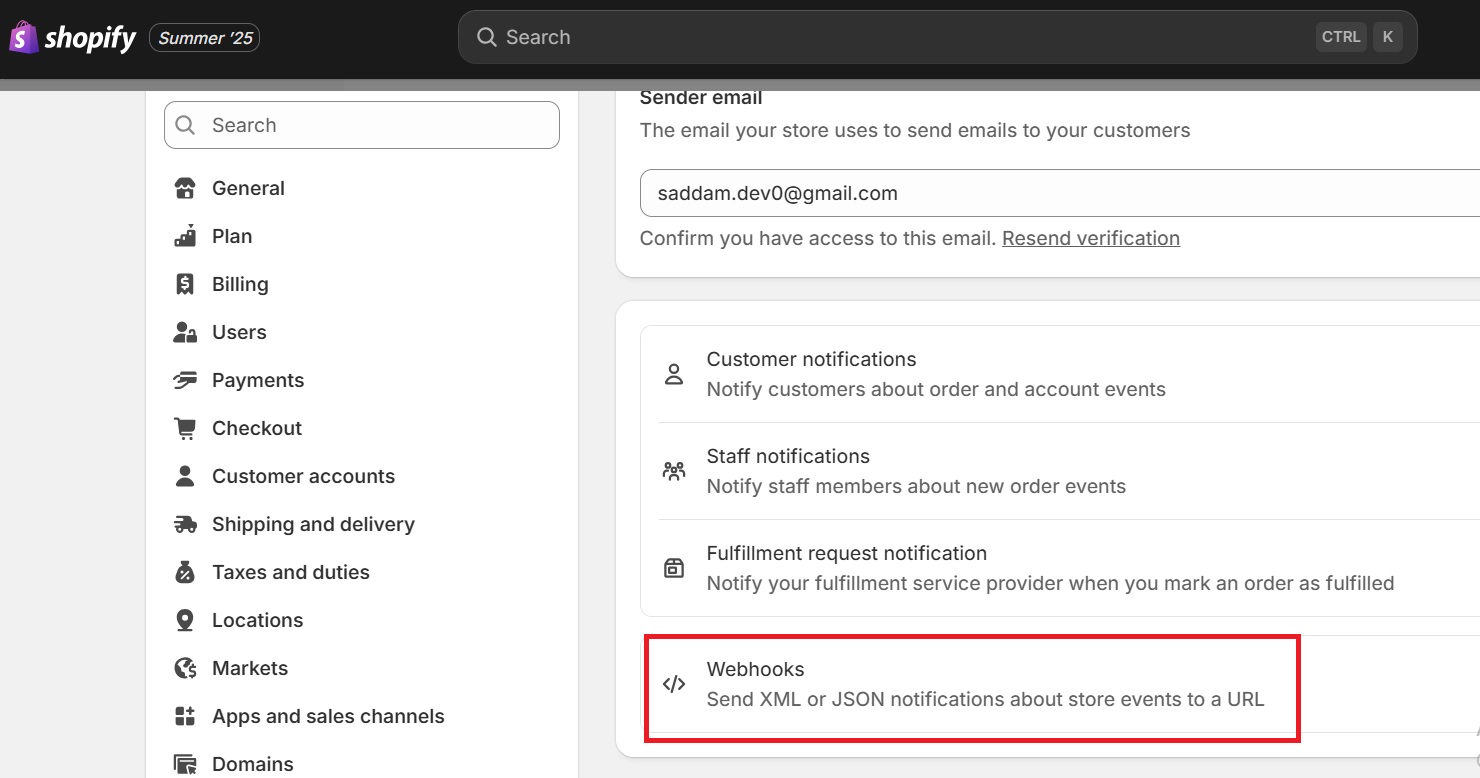Open Users settings in sidebar
Screen dimensions: 1480x778
[x=239, y=332]
